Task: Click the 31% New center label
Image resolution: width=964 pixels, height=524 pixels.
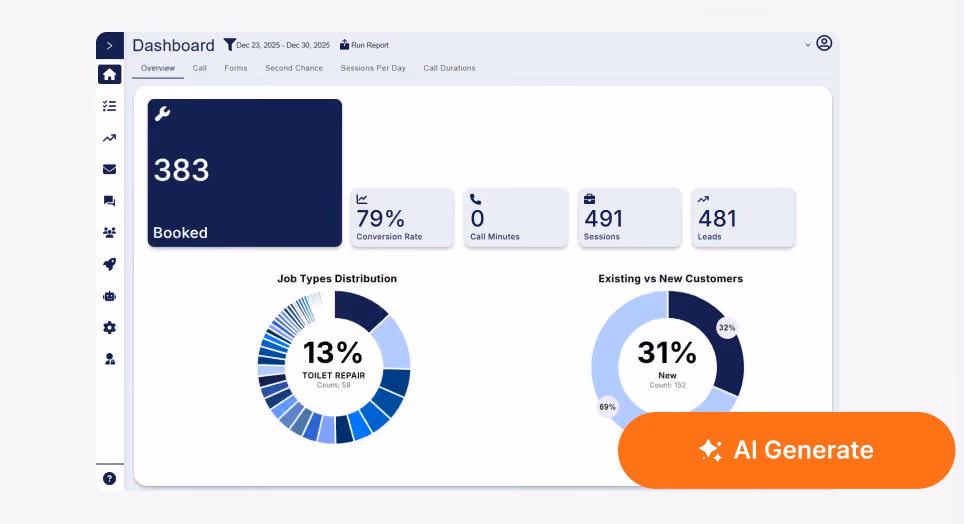Action: 667,363
